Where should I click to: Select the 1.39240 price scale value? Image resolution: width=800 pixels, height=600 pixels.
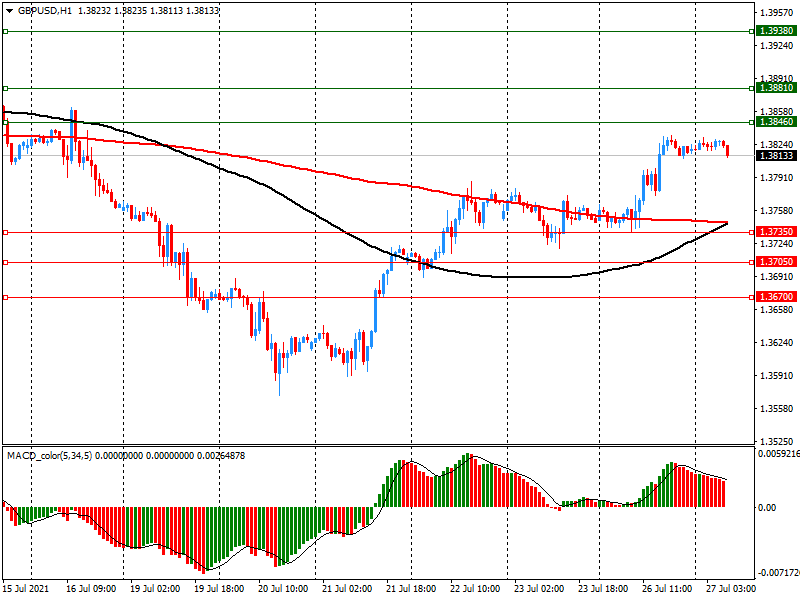tap(777, 46)
